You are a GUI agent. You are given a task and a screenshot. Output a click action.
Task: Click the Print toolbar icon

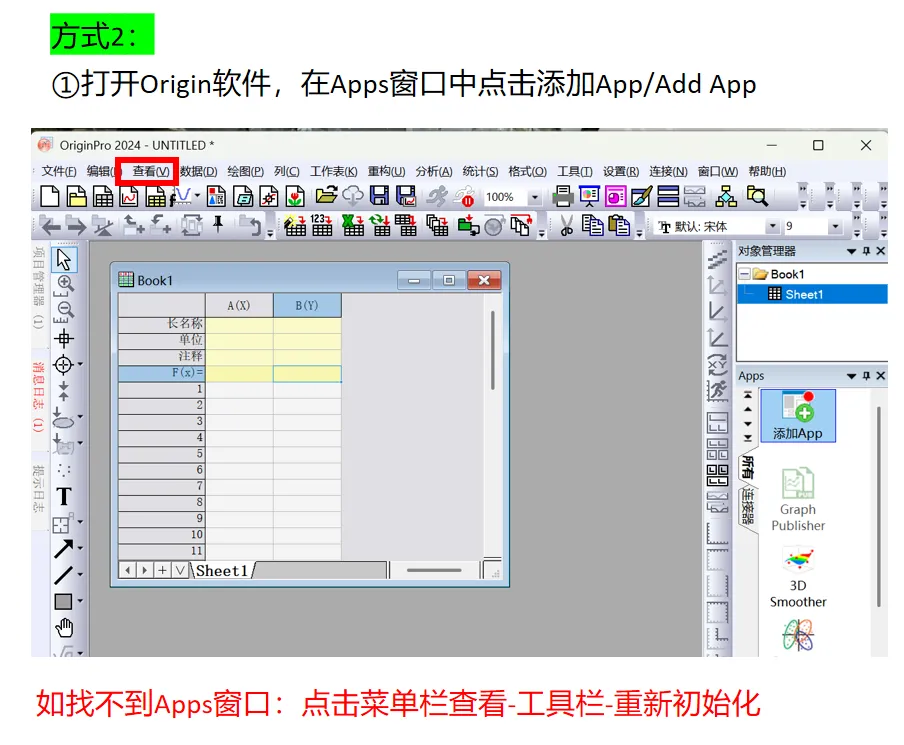[x=563, y=197]
